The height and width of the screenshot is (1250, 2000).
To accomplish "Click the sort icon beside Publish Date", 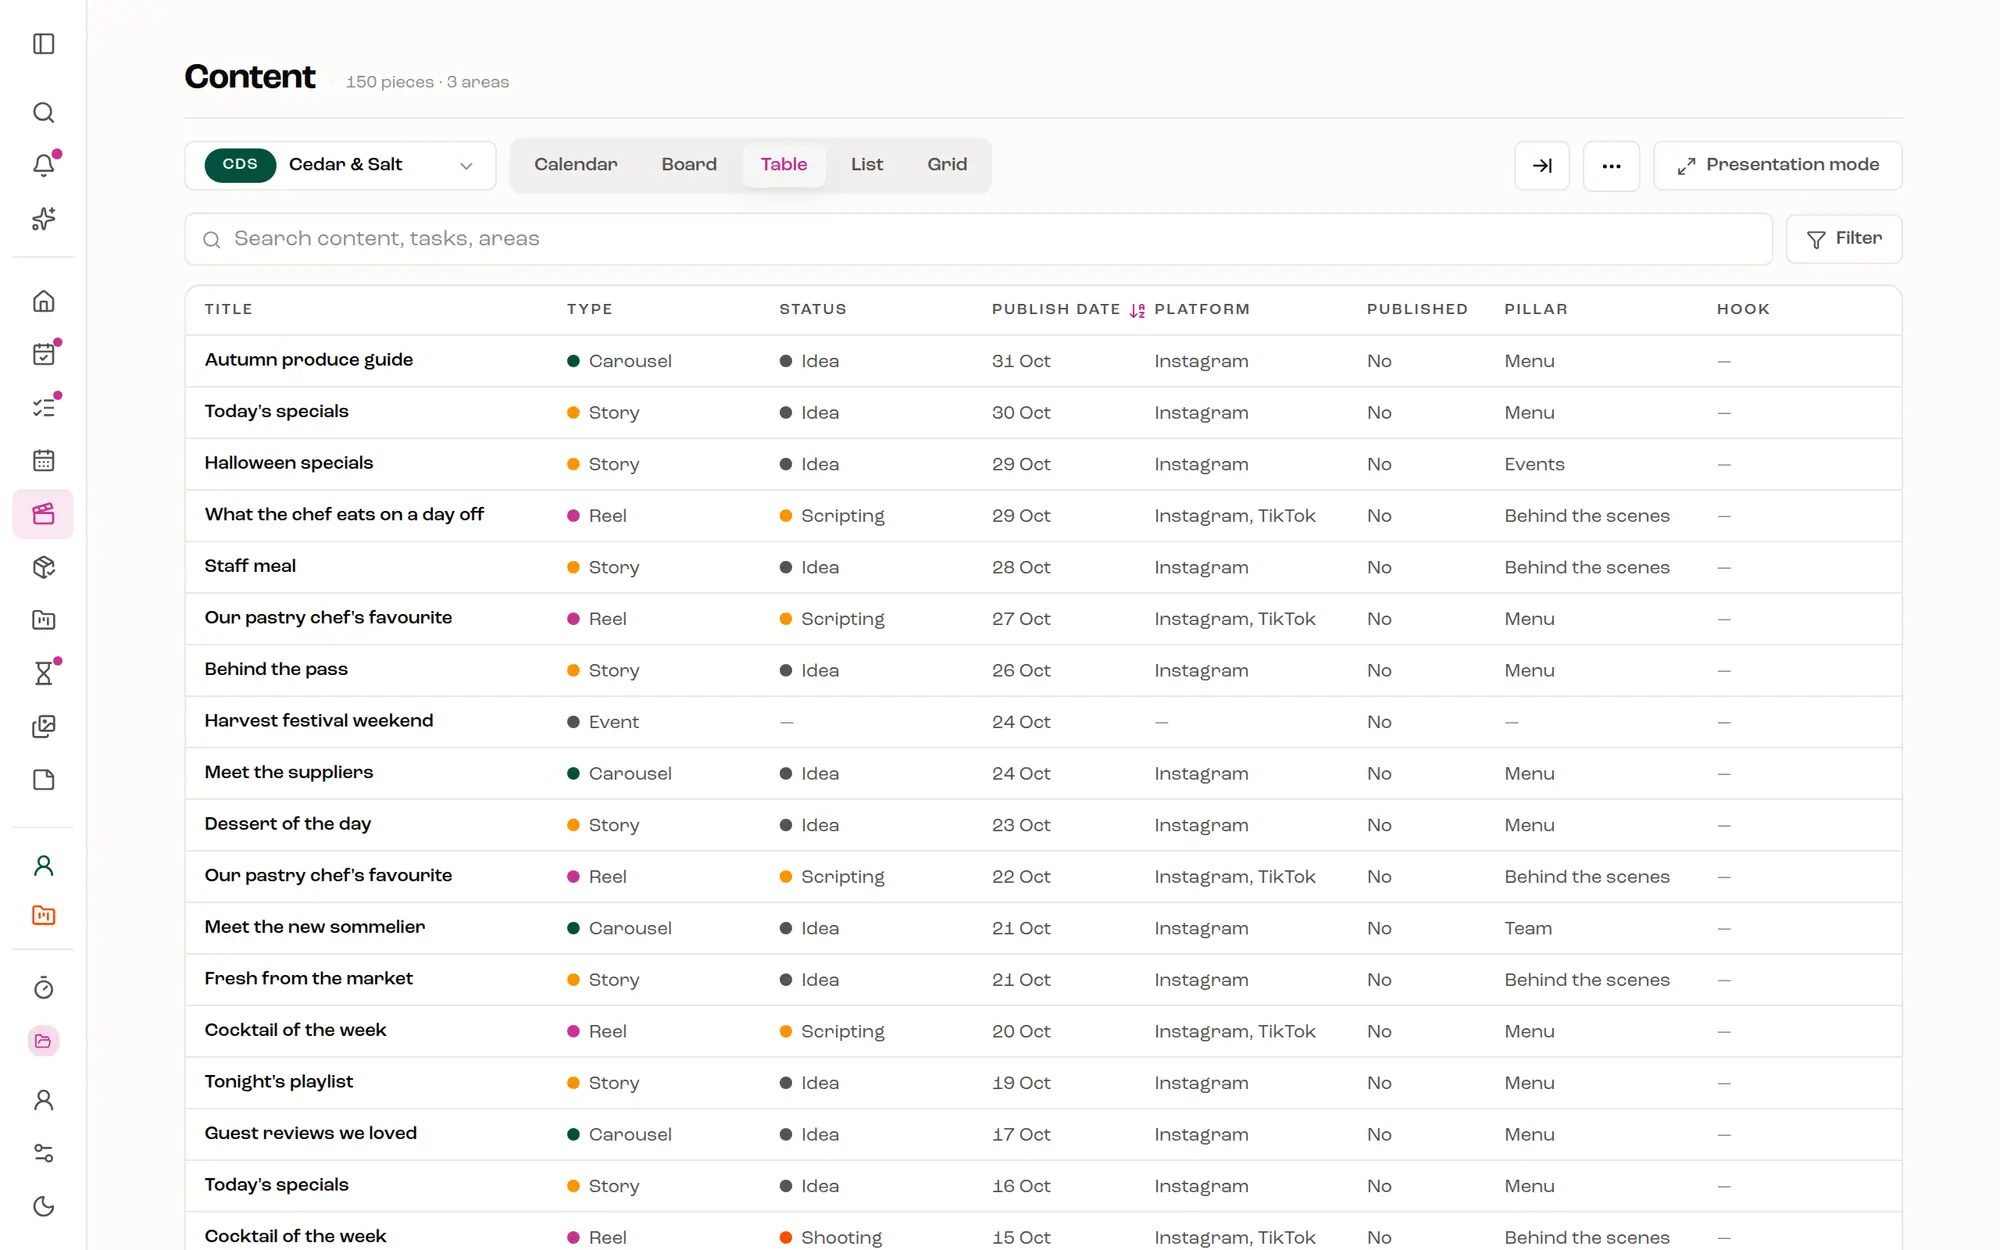I will (1137, 310).
